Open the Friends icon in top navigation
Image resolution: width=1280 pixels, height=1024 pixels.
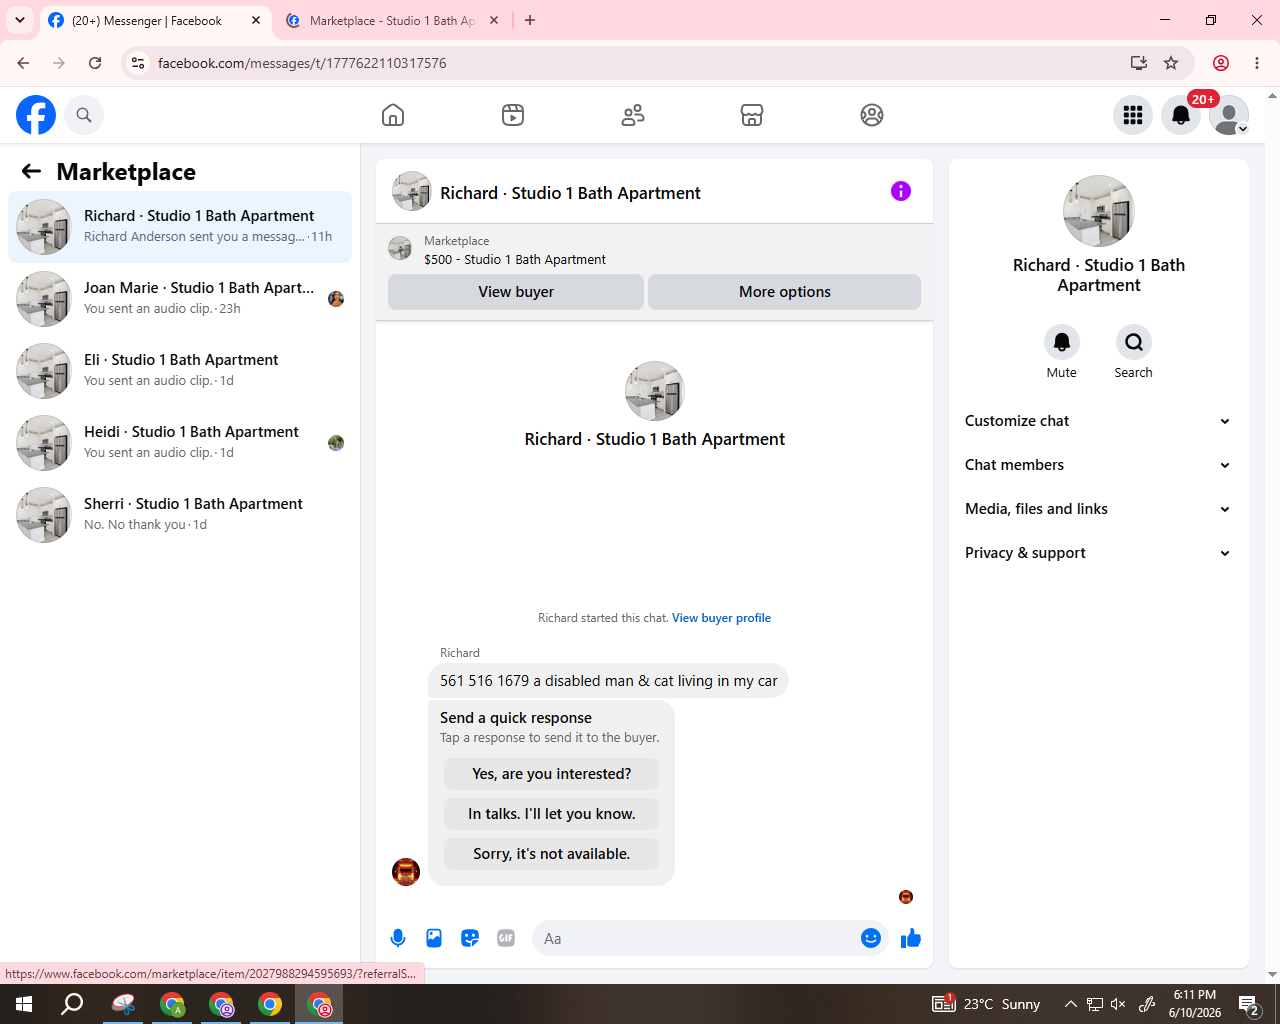pos(633,115)
